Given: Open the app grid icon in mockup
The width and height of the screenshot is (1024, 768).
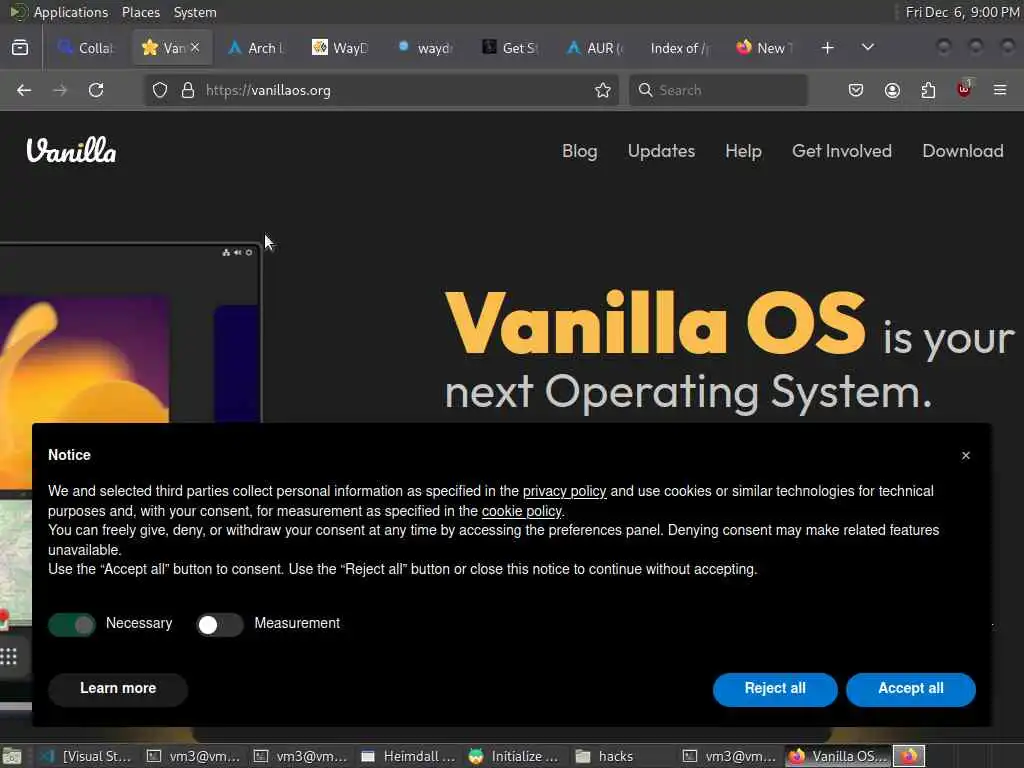Looking at the screenshot, I should point(8,656).
